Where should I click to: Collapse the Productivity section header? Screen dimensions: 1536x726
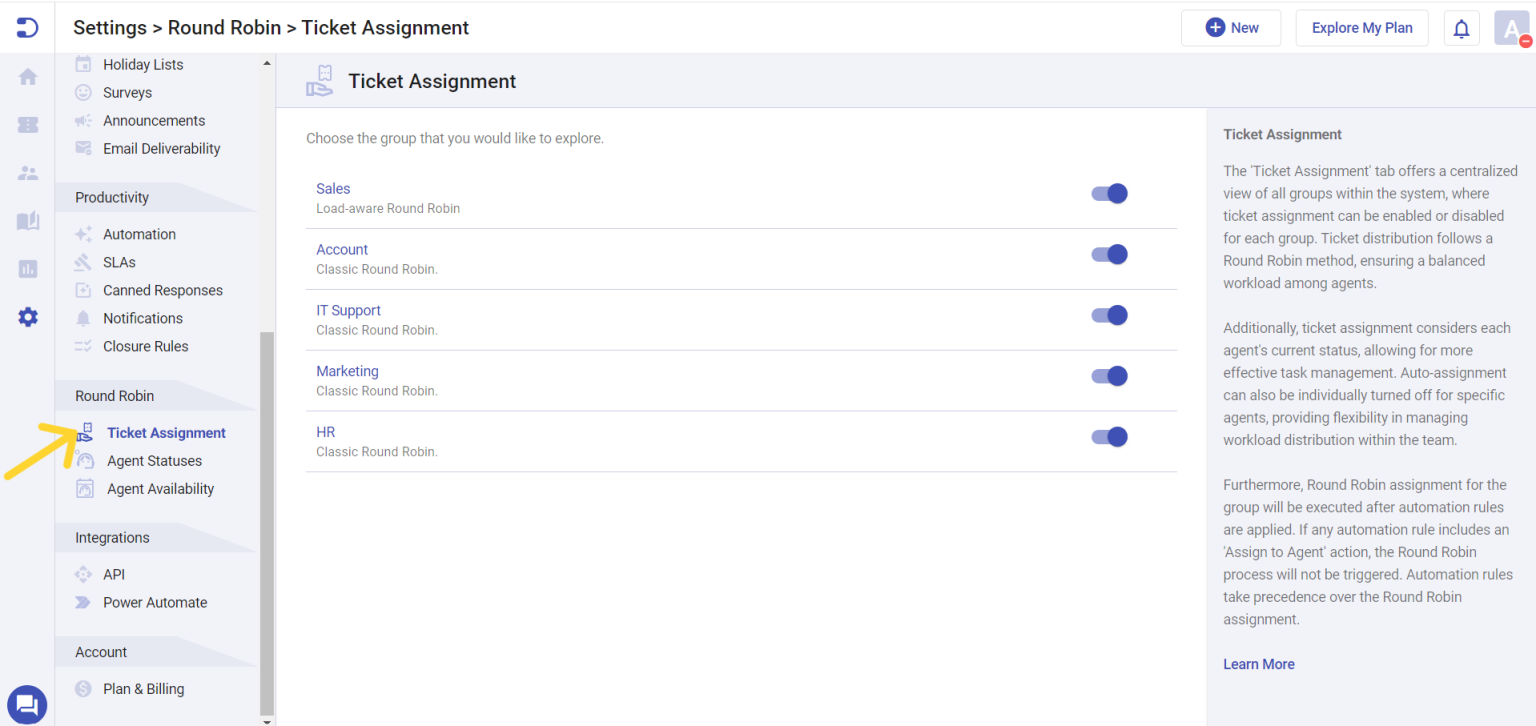pos(113,197)
